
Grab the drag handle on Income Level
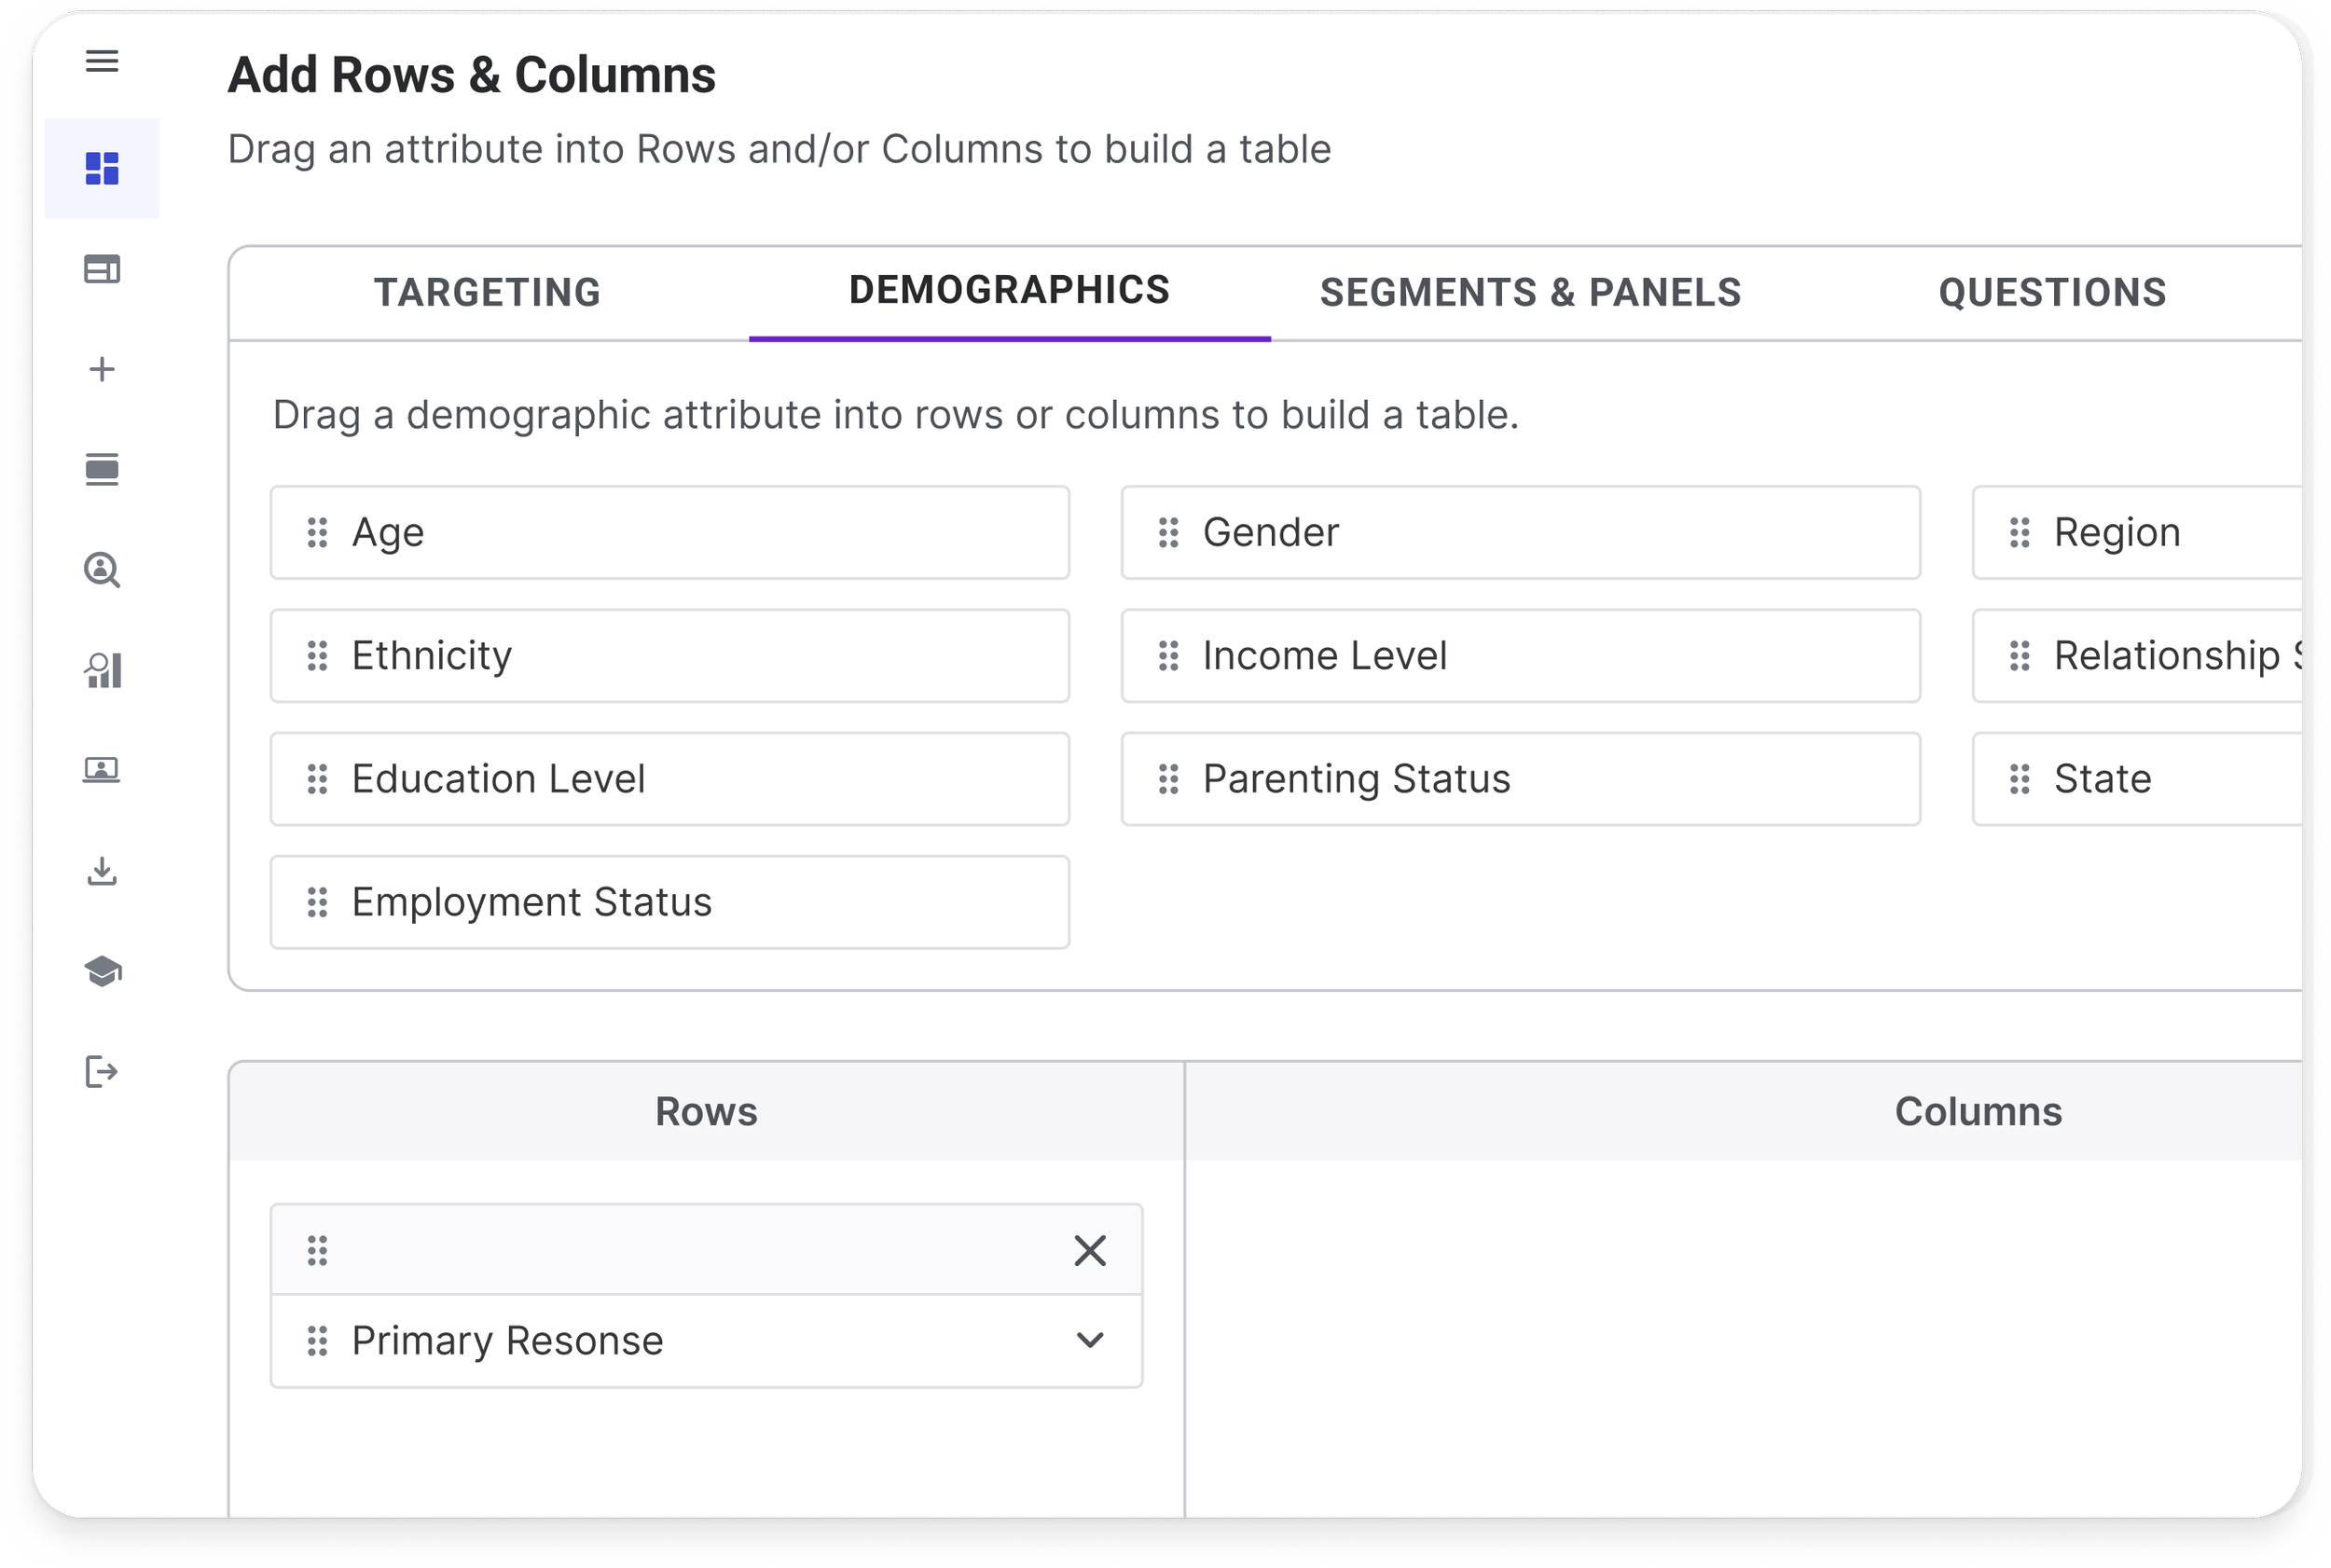[x=1168, y=656]
